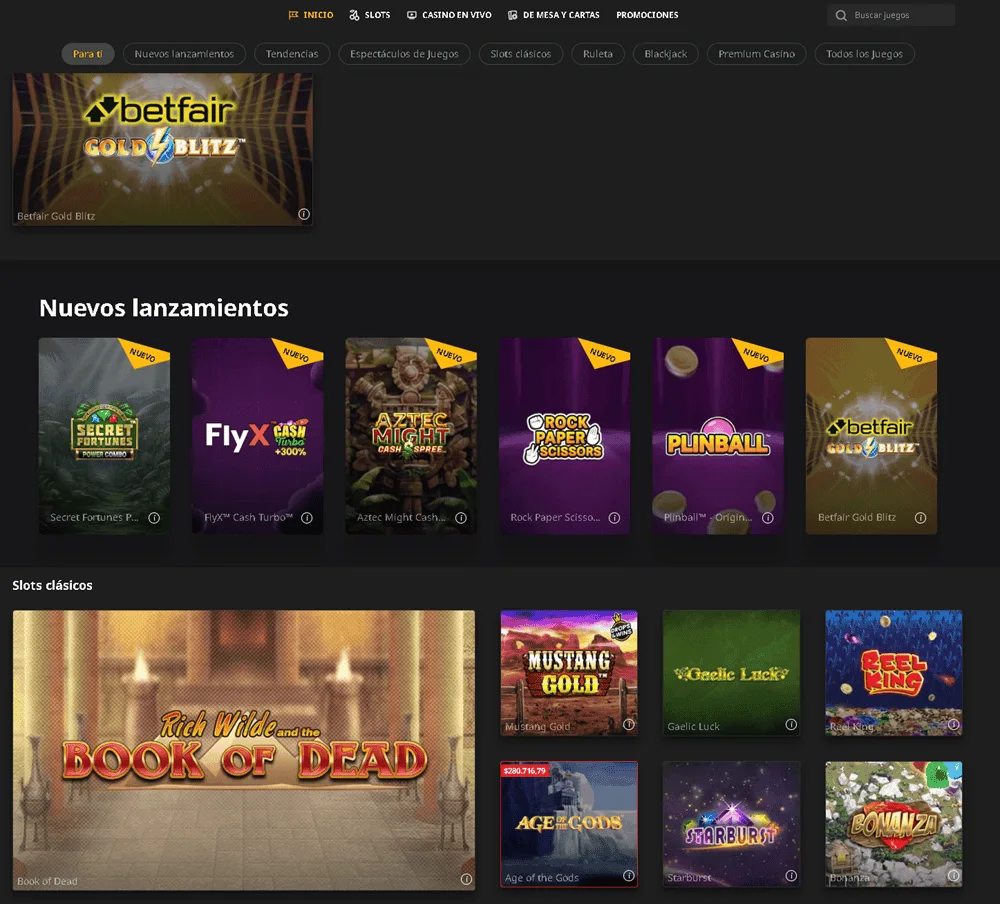The image size is (1000, 904).
Task: Open Plinball game card
Action: pyautogui.click(x=718, y=436)
